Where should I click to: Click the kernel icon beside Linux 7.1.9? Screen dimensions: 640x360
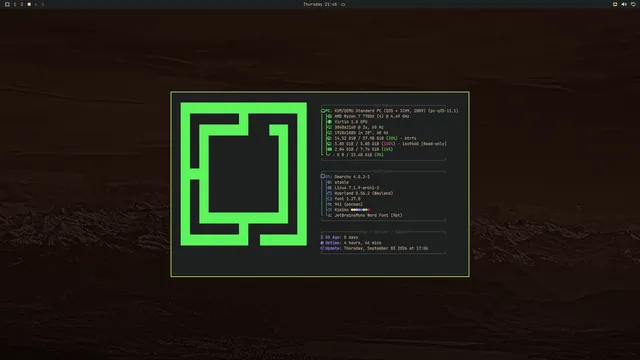330,188
